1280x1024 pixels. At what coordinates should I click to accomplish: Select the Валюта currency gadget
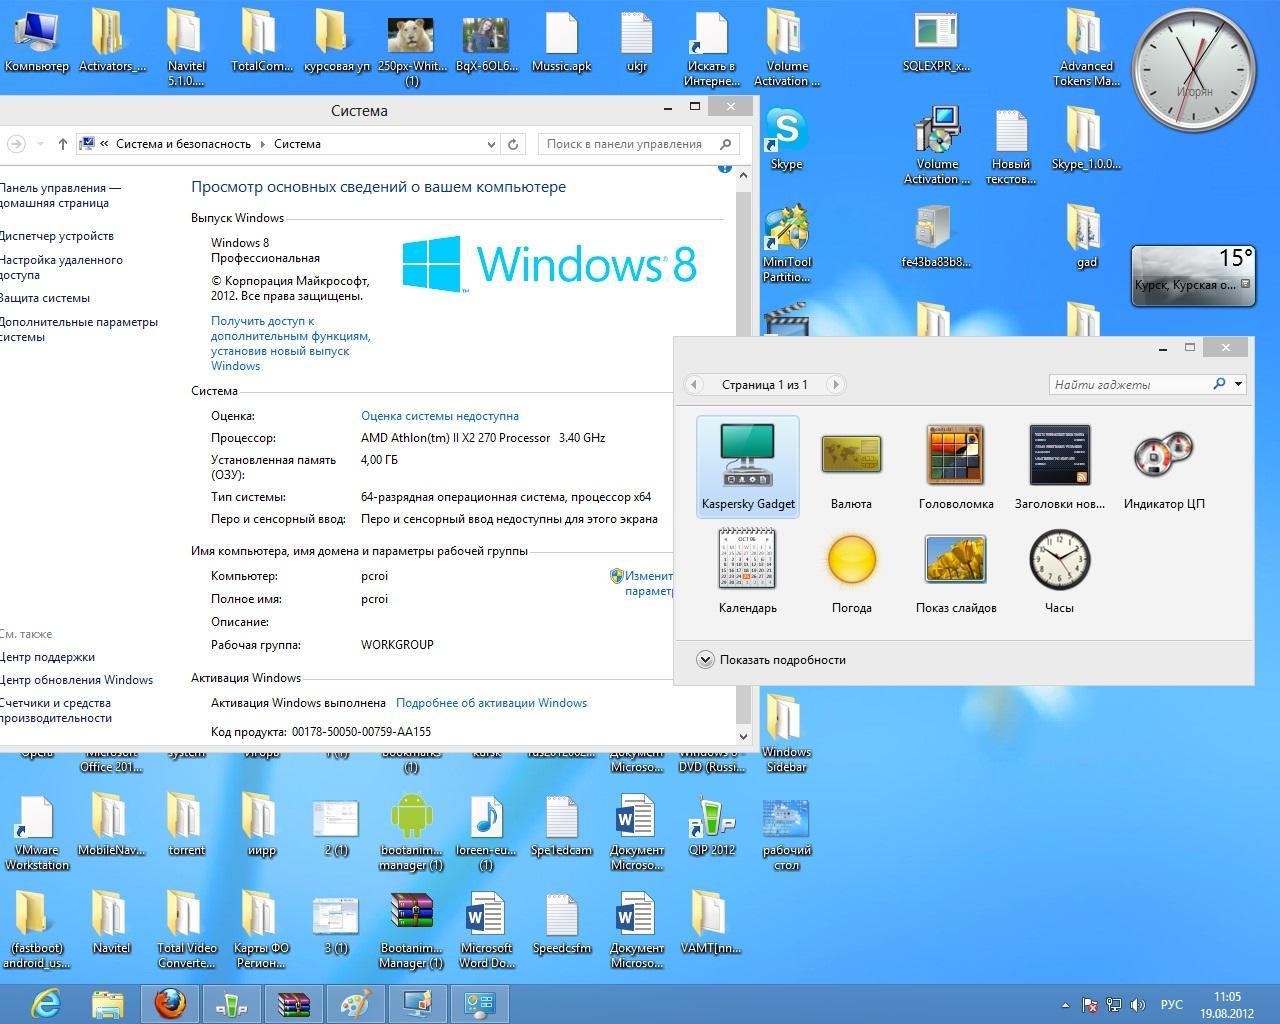point(851,466)
